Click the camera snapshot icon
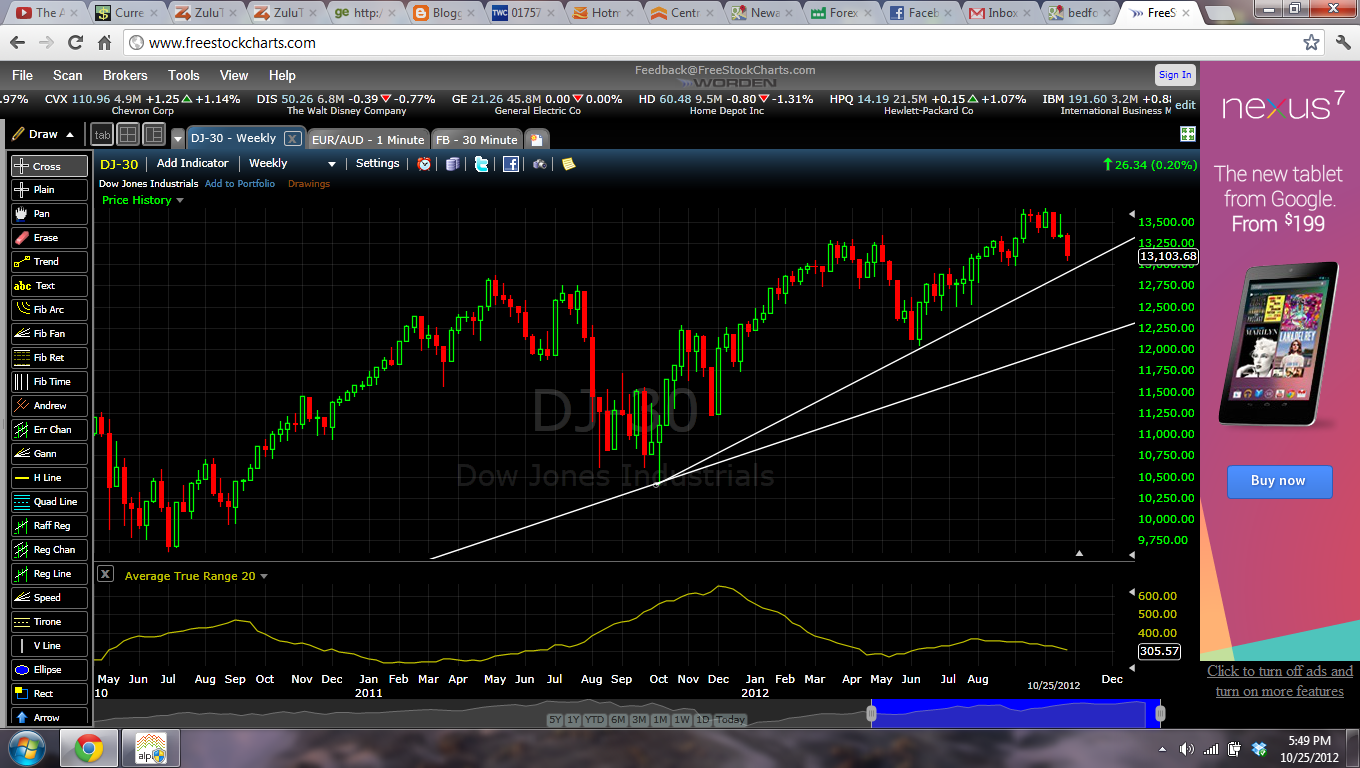The height and width of the screenshot is (768, 1360). [539, 164]
